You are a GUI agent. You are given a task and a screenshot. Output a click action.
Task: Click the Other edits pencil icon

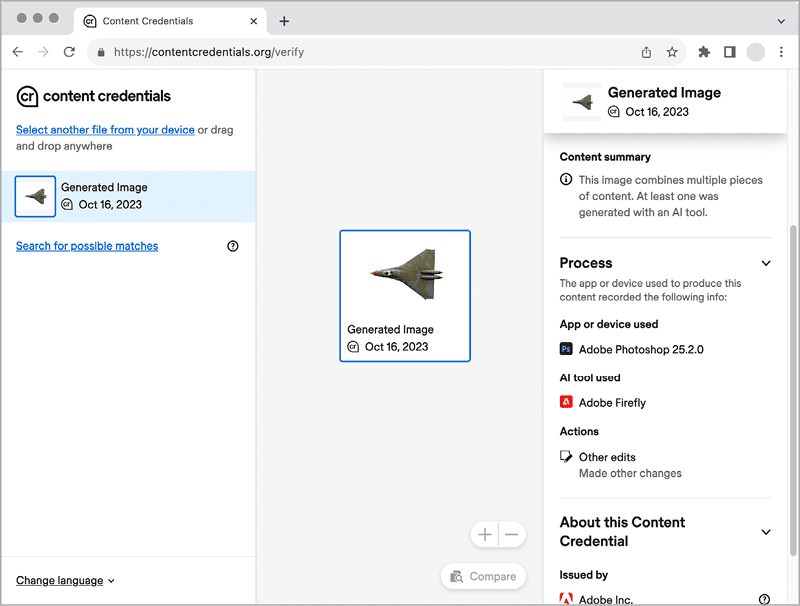(x=566, y=456)
